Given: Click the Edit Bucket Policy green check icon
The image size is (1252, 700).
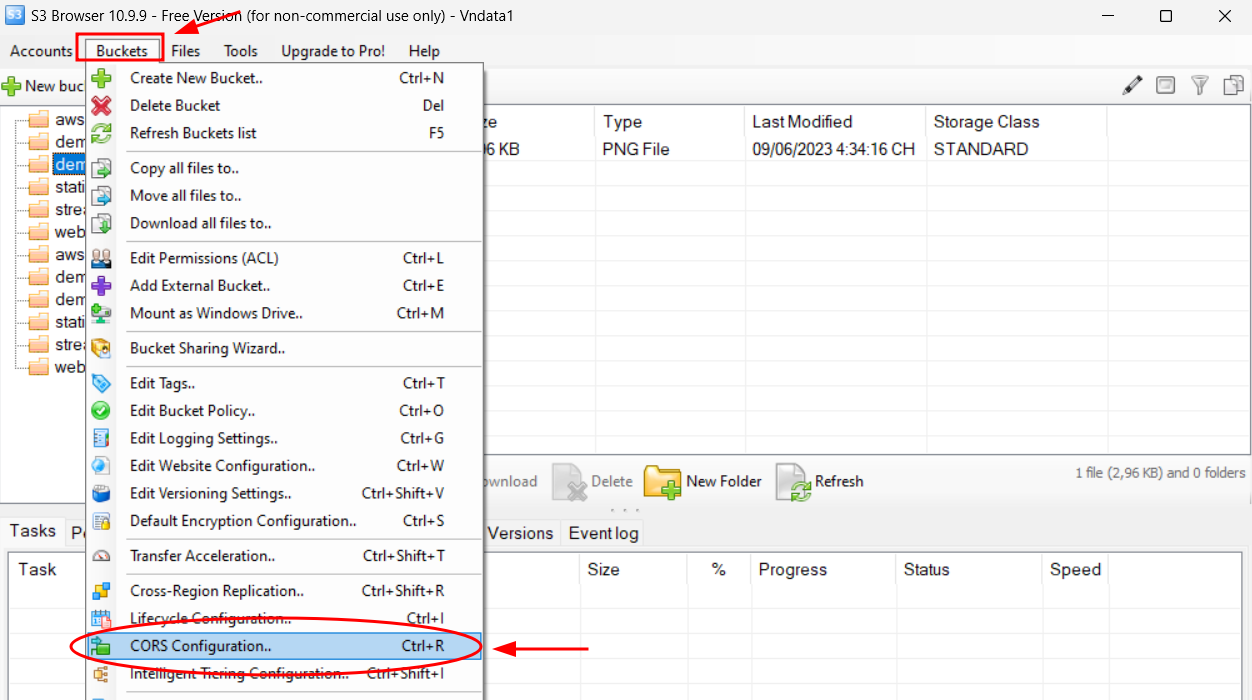Looking at the screenshot, I should point(102,411).
